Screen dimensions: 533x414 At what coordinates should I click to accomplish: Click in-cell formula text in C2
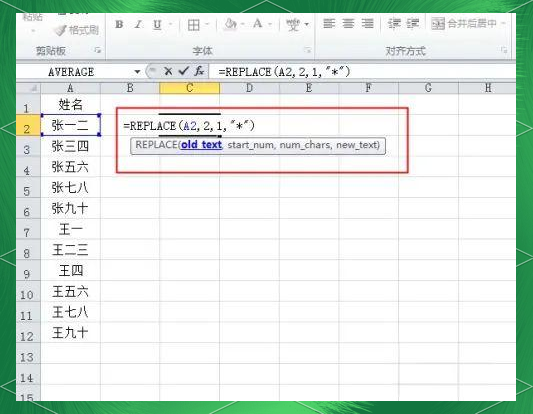(189, 126)
